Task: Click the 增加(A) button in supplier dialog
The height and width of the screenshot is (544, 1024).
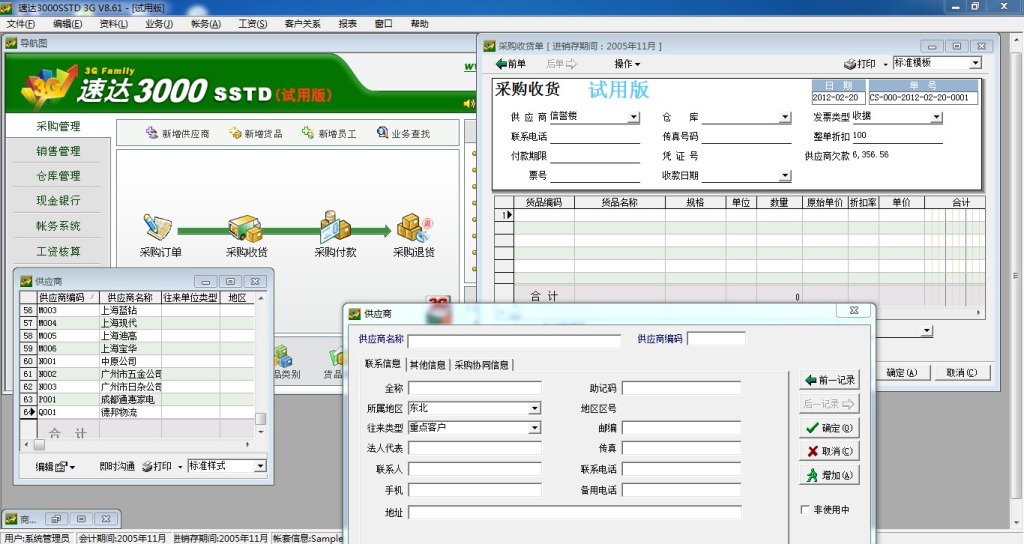Action: (829, 475)
